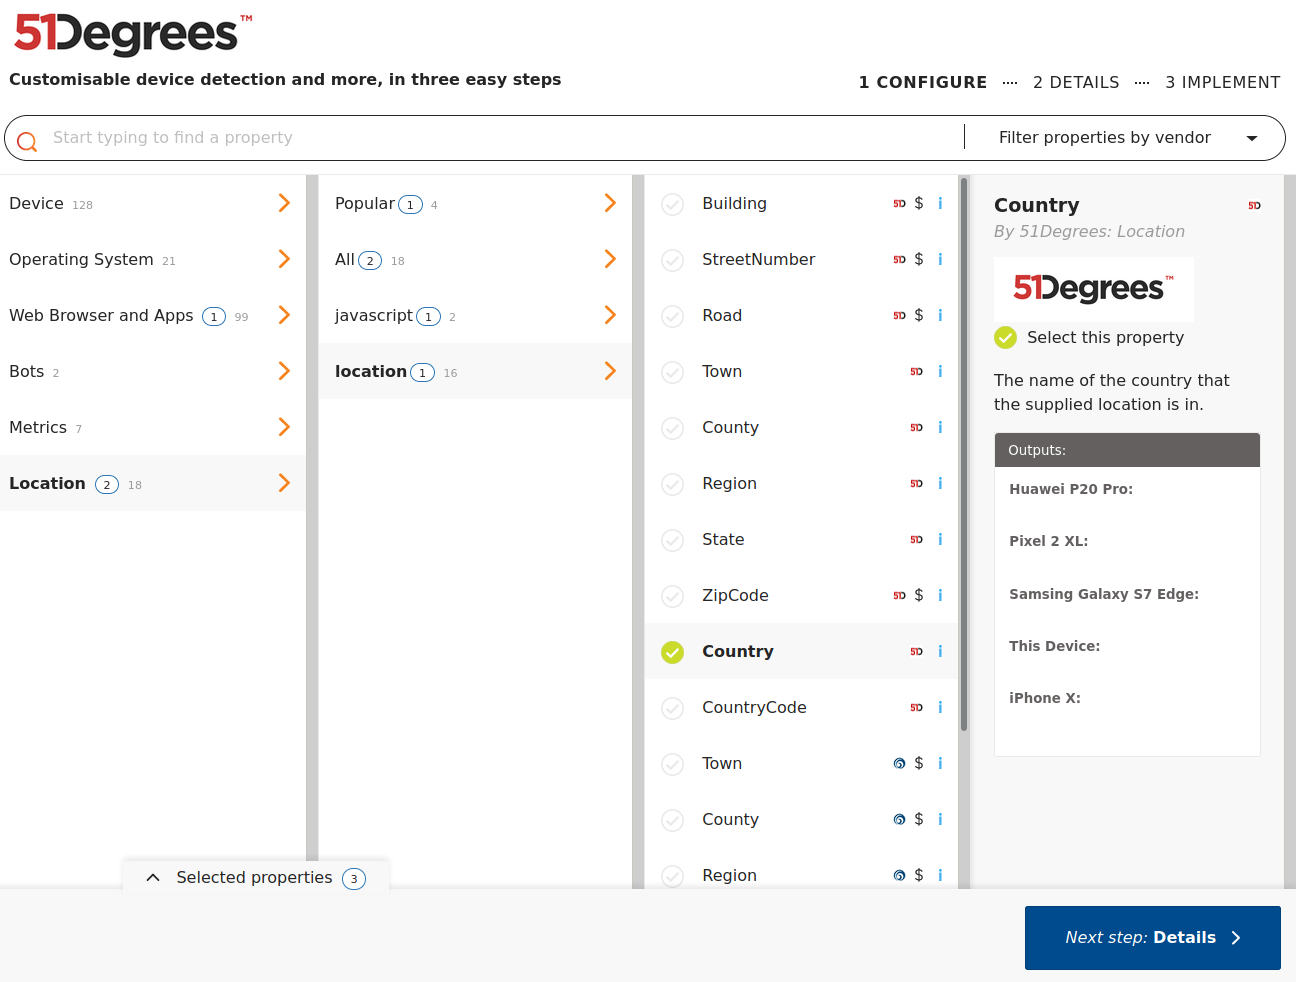Open the info icon for Road
Viewport: 1296px width, 982px height.
(x=940, y=315)
